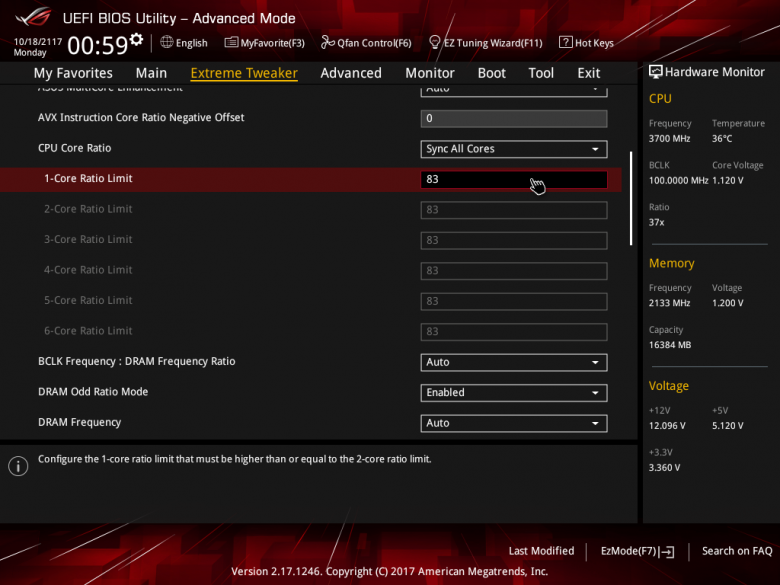Viewport: 780px width, 585px height.
Task: Click AVX Instruction Core Ratio Negative Offset label
Action: click(x=141, y=117)
